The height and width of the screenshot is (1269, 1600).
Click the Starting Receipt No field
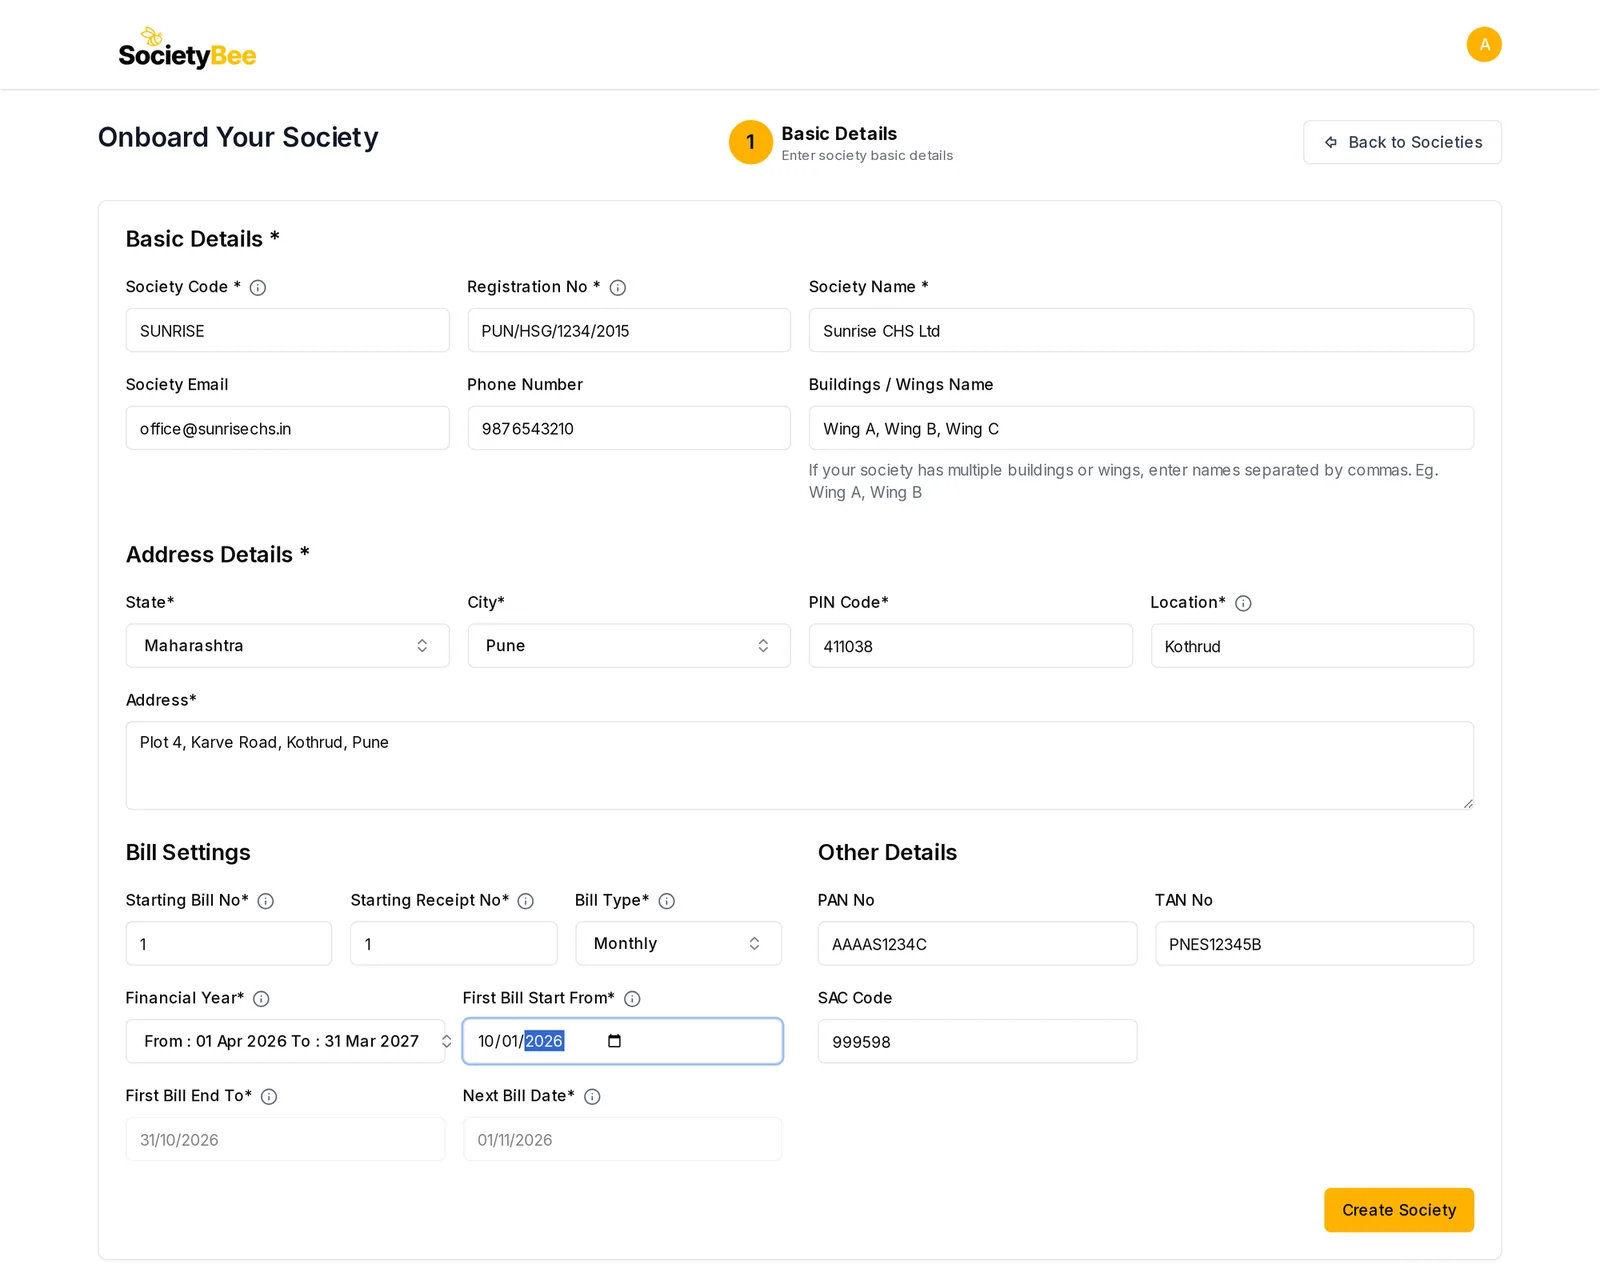pyautogui.click(x=453, y=944)
